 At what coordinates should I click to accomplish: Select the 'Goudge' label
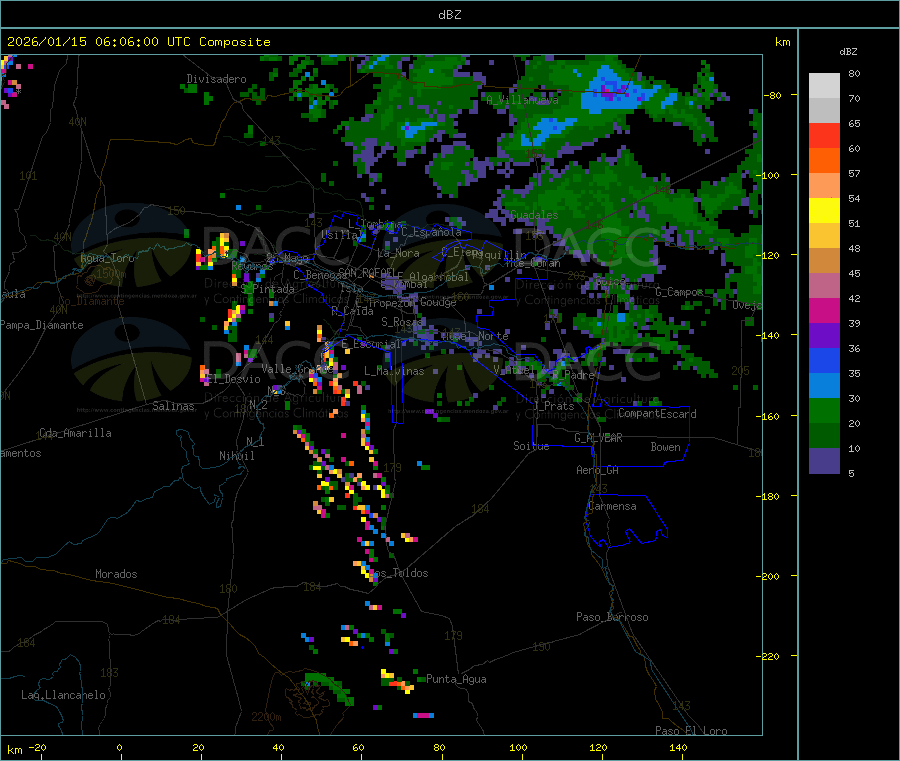coord(438,302)
